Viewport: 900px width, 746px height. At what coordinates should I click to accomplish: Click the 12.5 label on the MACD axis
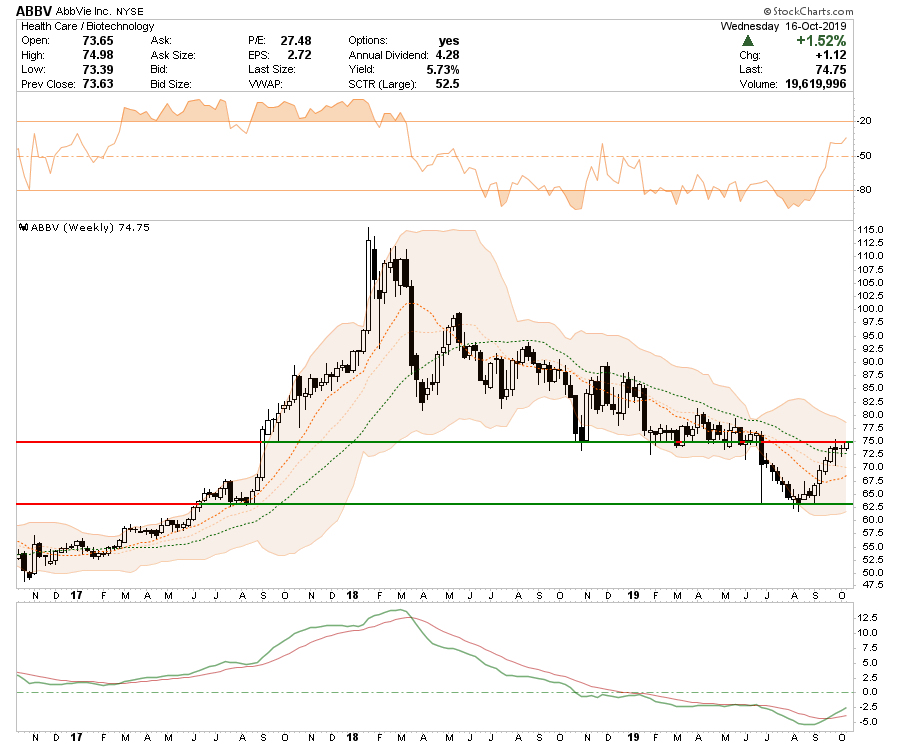[867, 618]
